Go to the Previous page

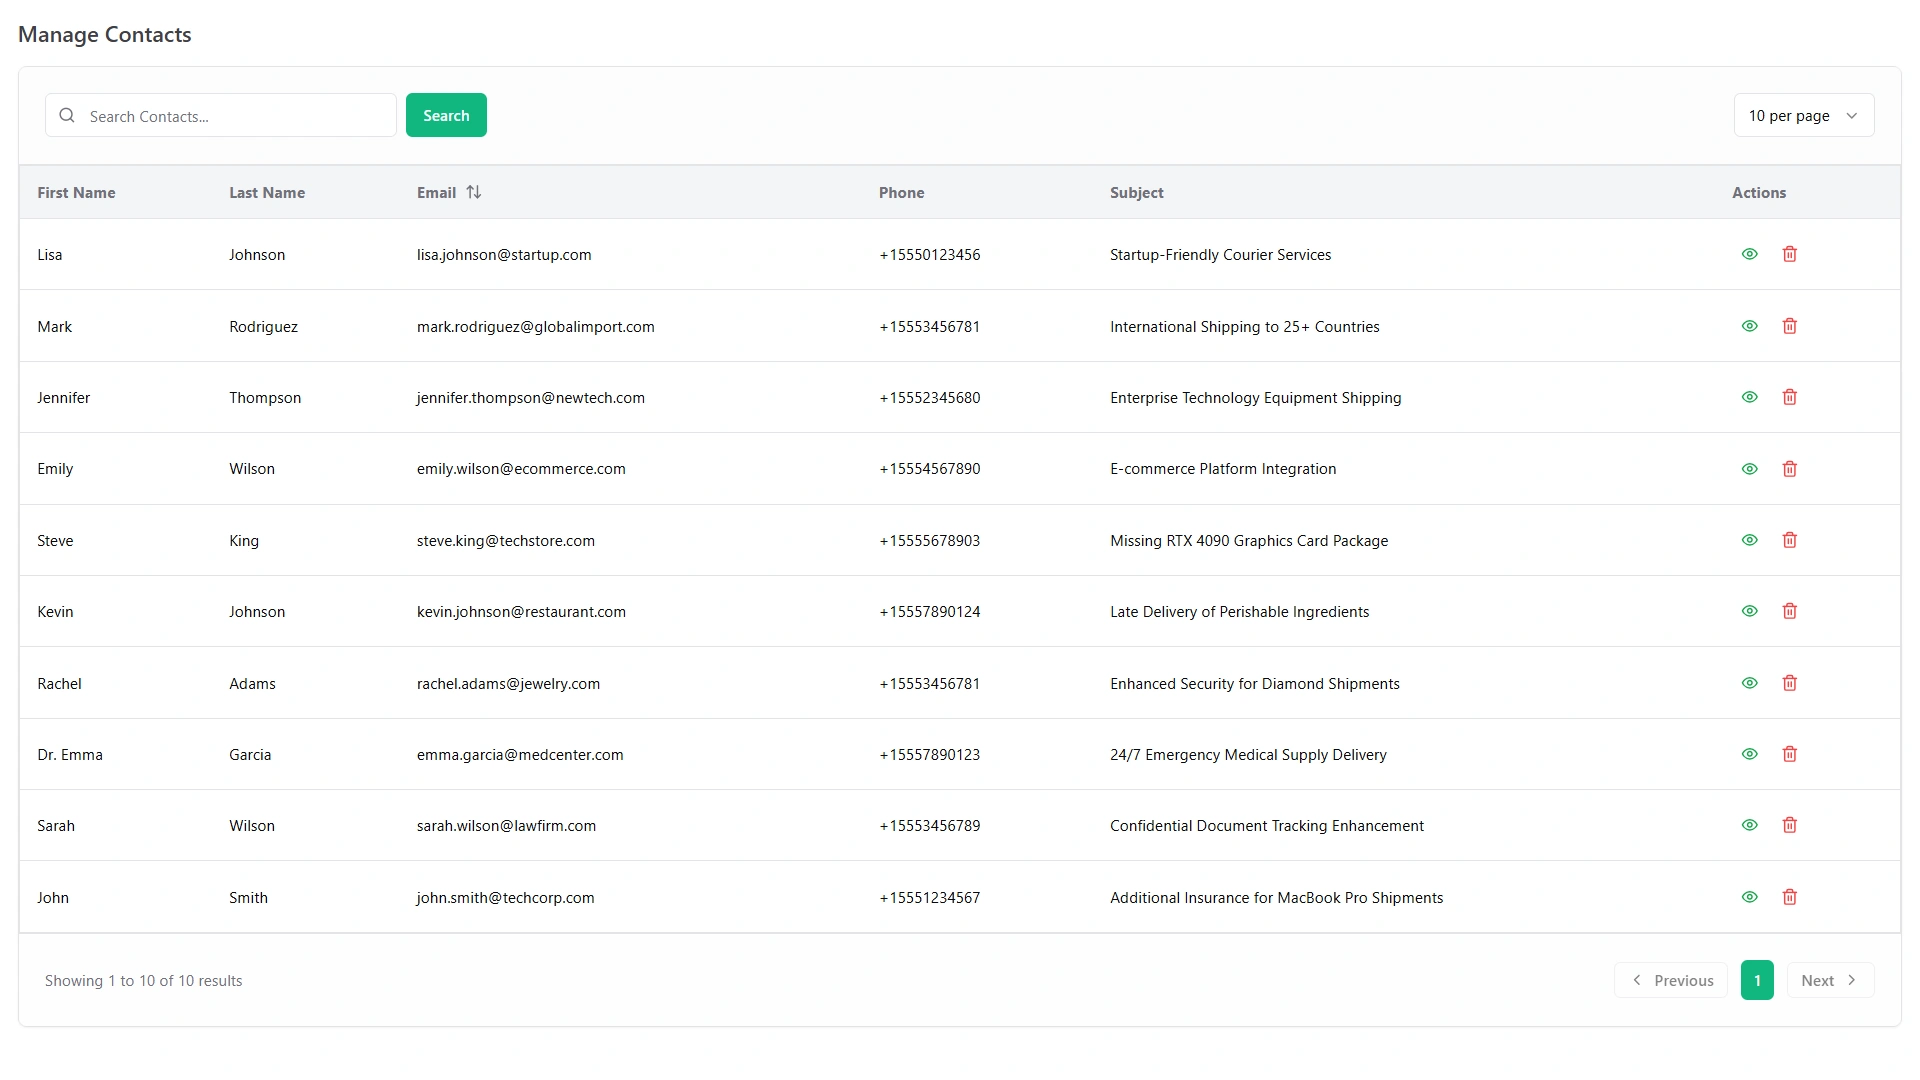(x=1671, y=980)
